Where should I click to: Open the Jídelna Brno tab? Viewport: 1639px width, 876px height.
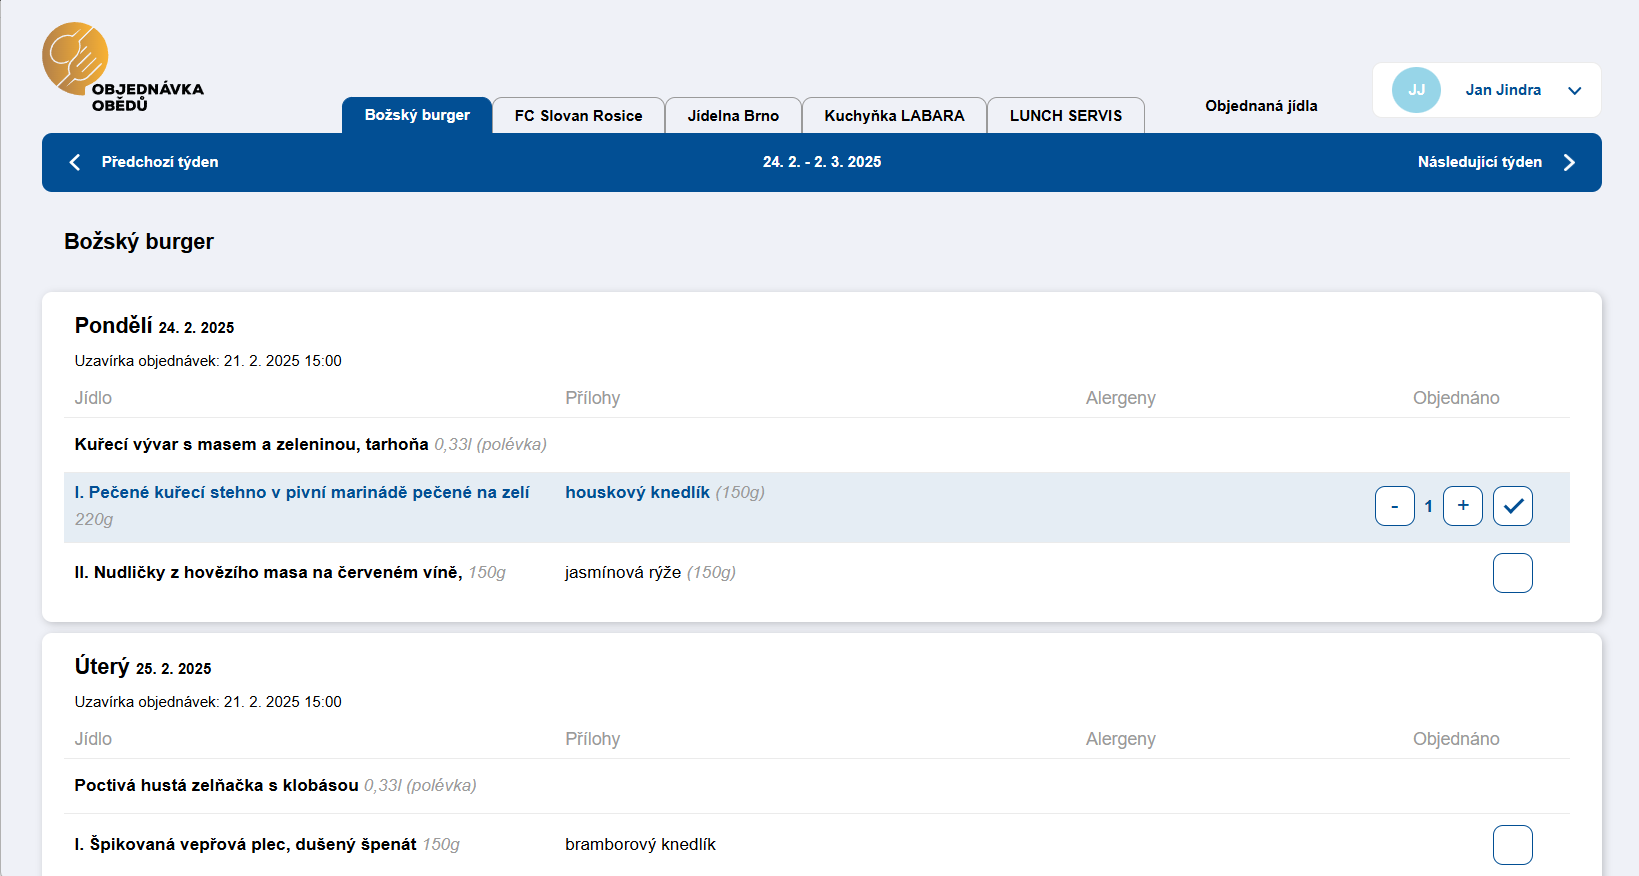coord(733,116)
